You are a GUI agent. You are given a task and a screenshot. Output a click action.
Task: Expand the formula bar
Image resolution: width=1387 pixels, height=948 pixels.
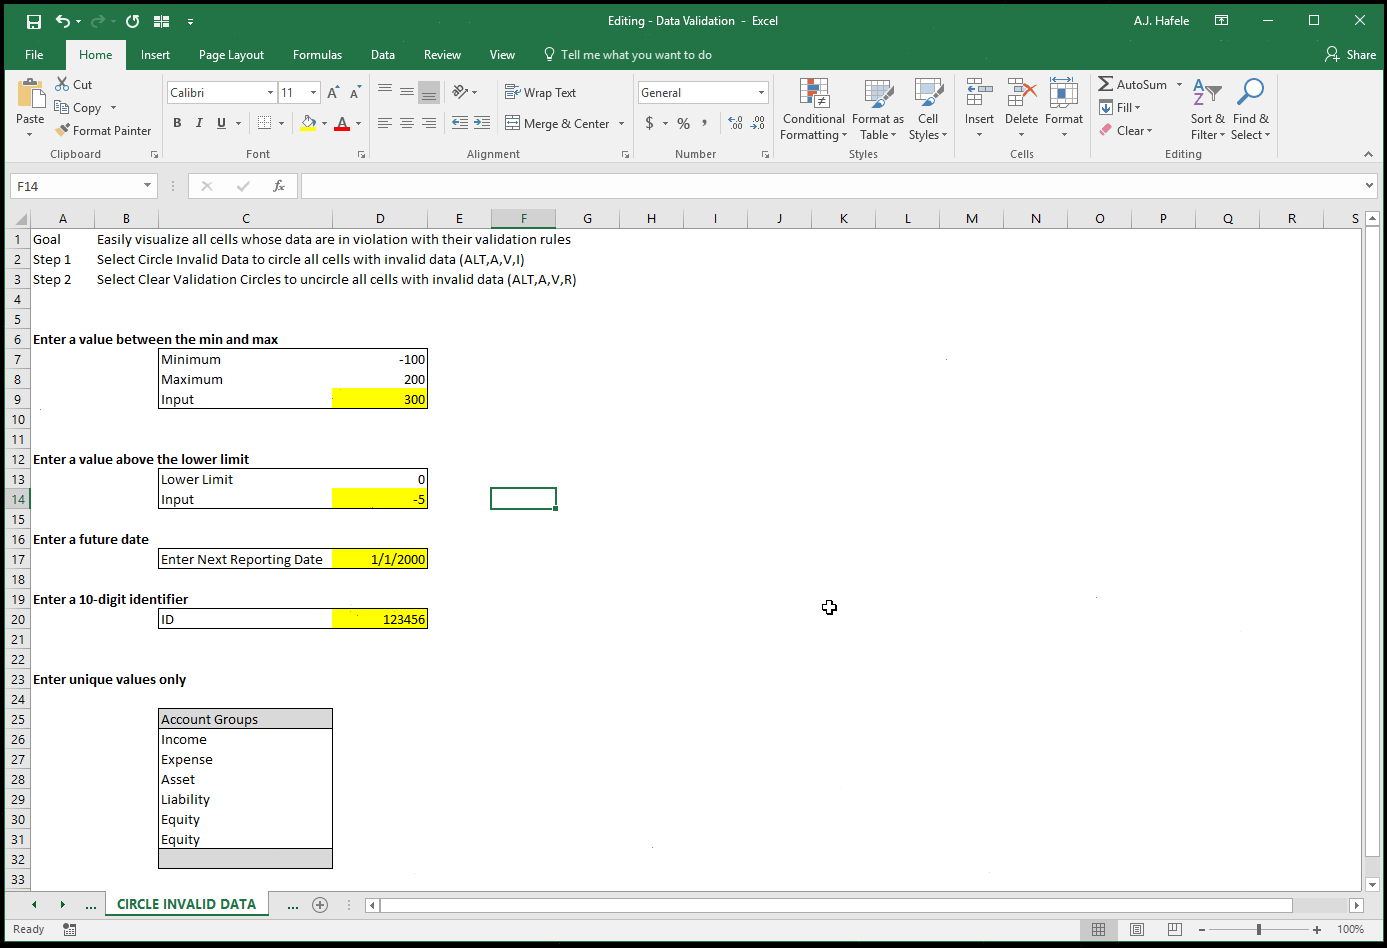(x=1369, y=186)
